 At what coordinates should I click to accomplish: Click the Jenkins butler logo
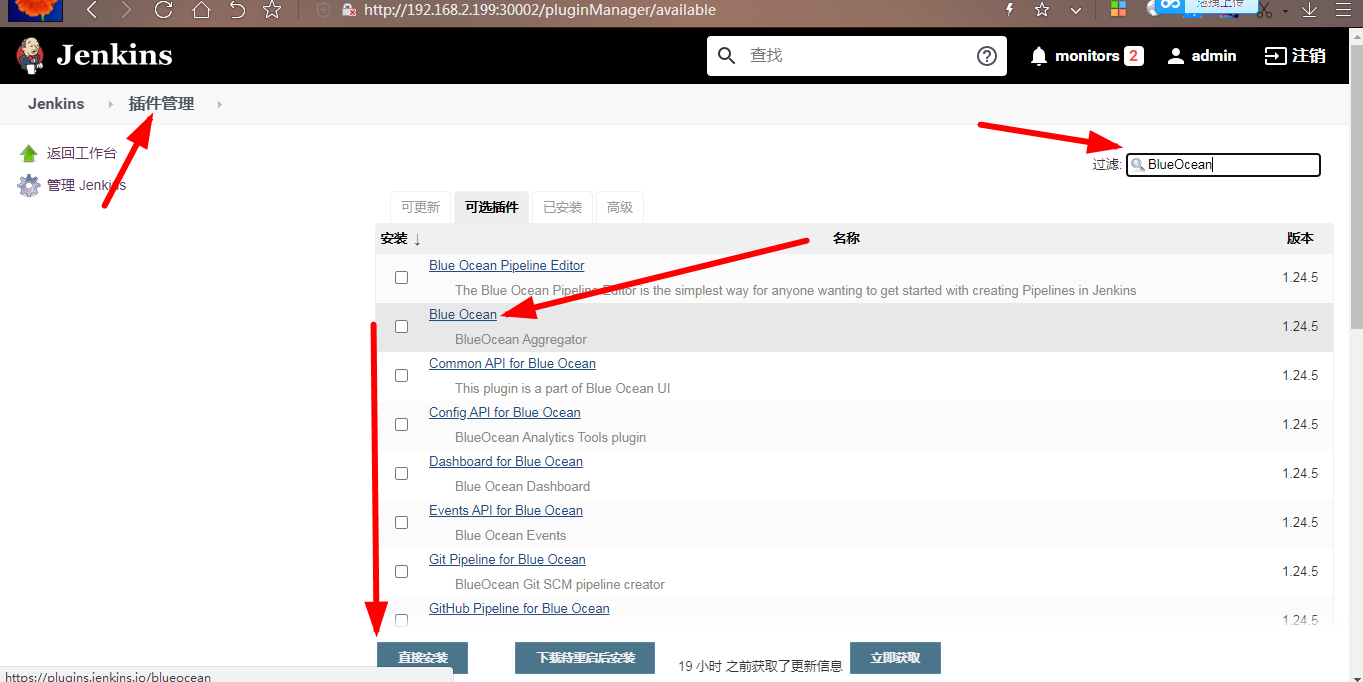30,55
